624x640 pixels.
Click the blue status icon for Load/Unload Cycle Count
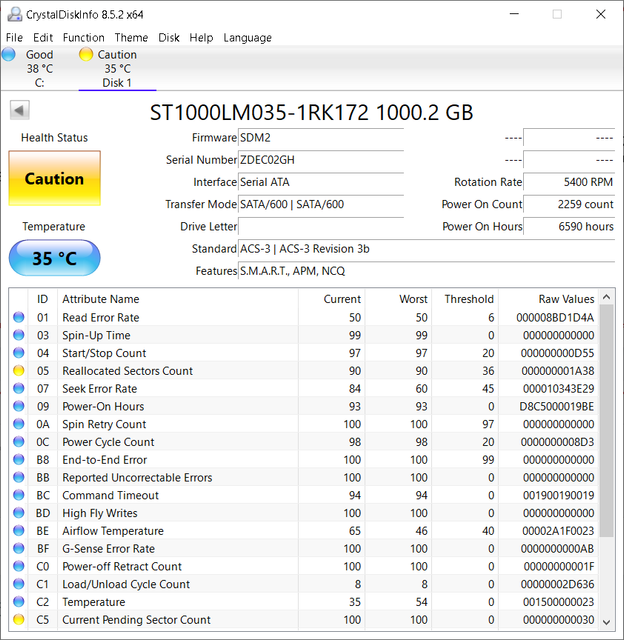pyautogui.click(x=19, y=584)
